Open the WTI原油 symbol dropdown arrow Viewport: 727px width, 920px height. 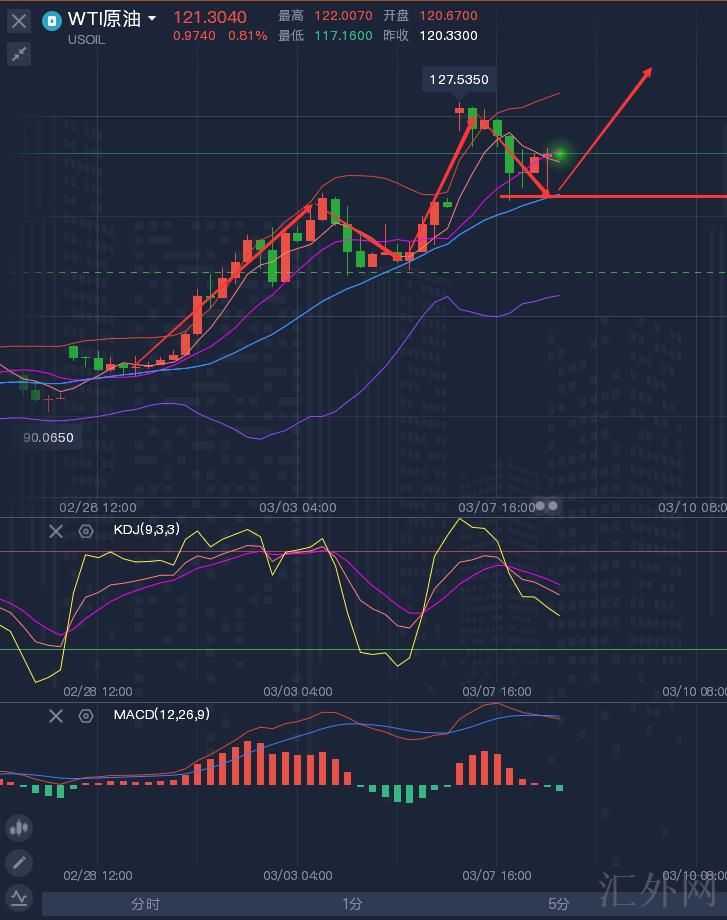coord(152,19)
